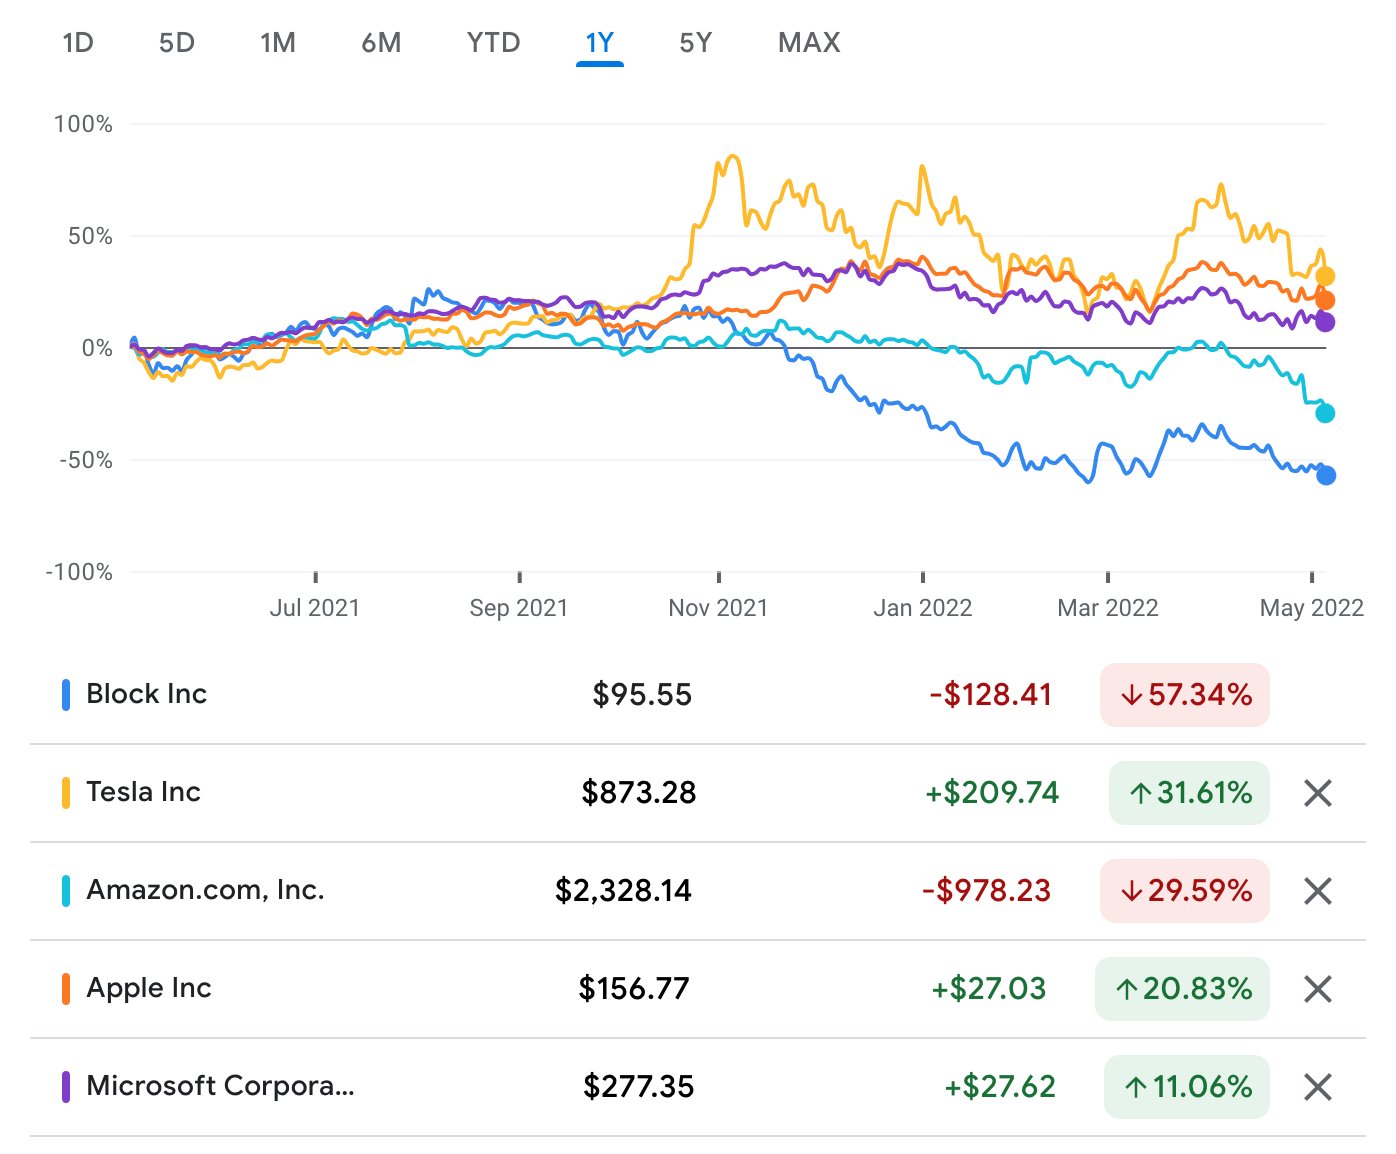Click Tesla yellow color marker
The image size is (1396, 1154).
click(x=66, y=793)
